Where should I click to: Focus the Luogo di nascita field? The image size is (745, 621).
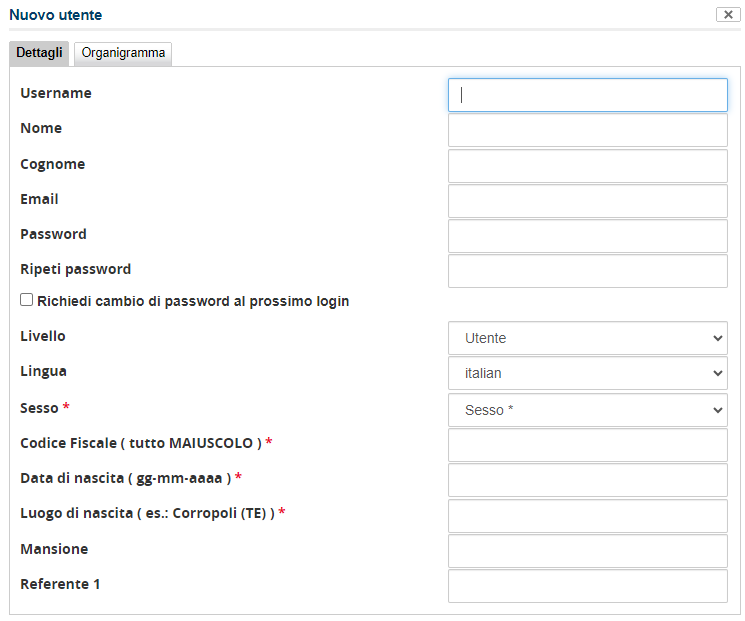tap(587, 516)
